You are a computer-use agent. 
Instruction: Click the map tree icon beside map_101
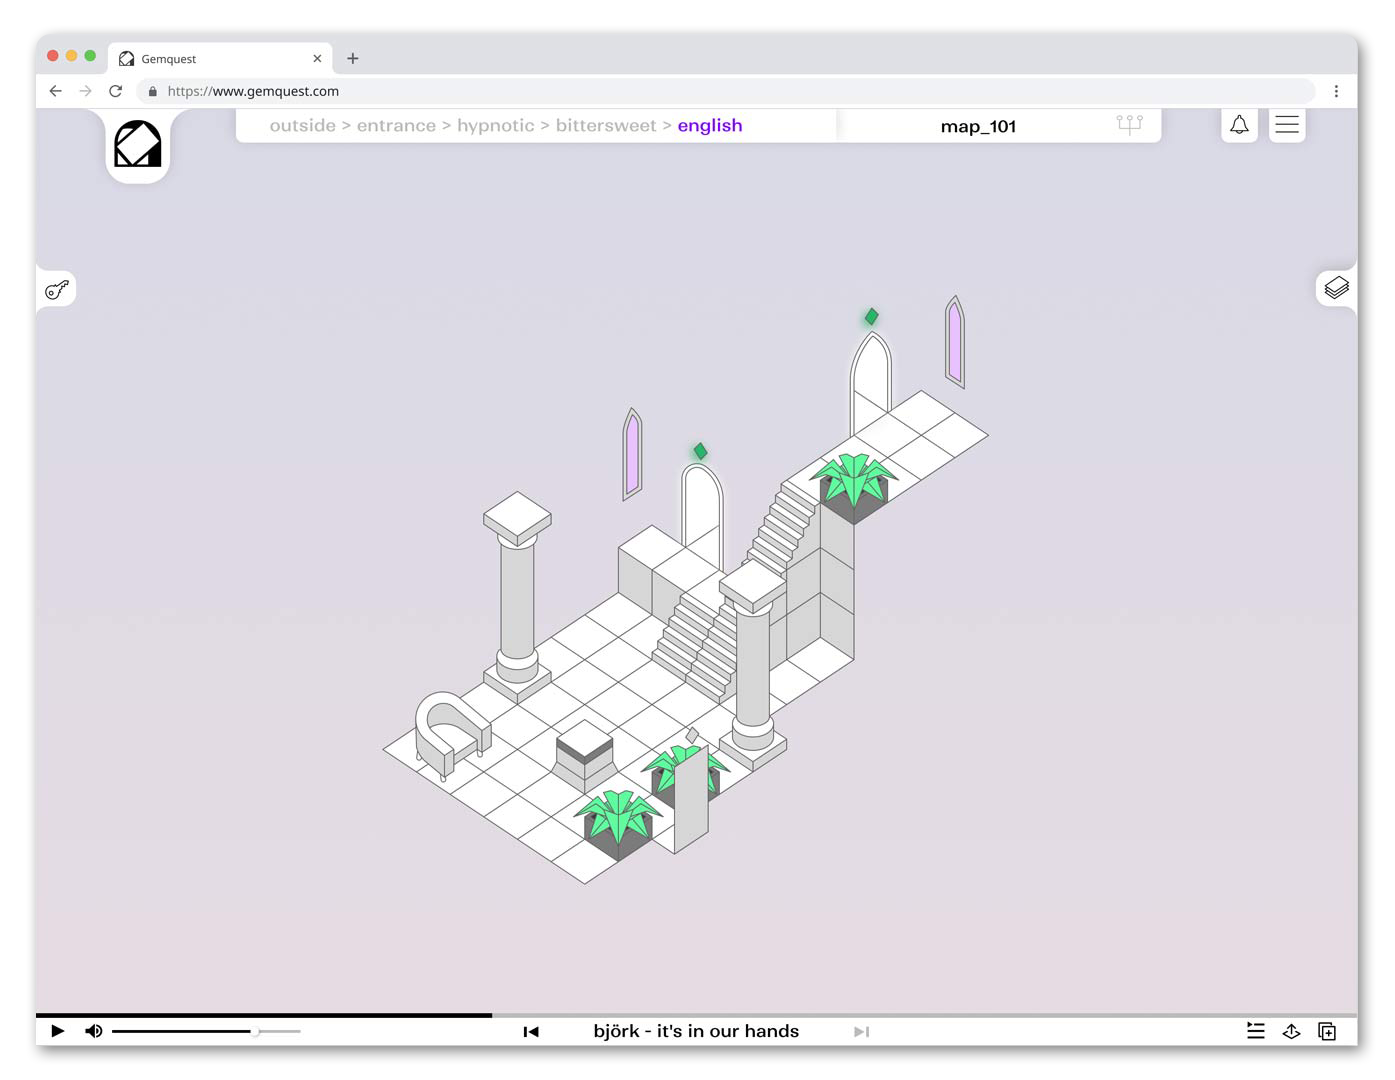point(1129,125)
